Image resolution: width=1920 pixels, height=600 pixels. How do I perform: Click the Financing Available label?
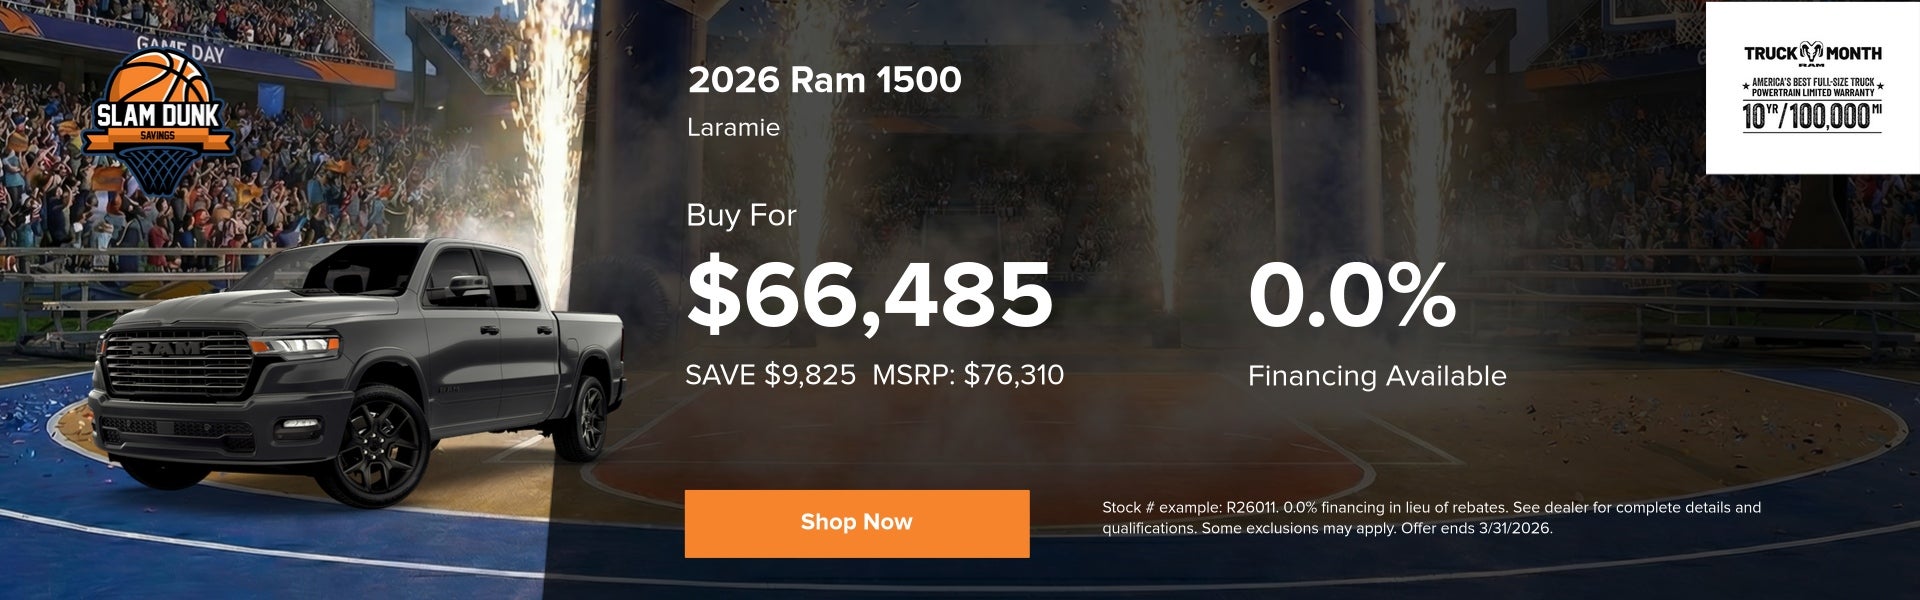1376,376
